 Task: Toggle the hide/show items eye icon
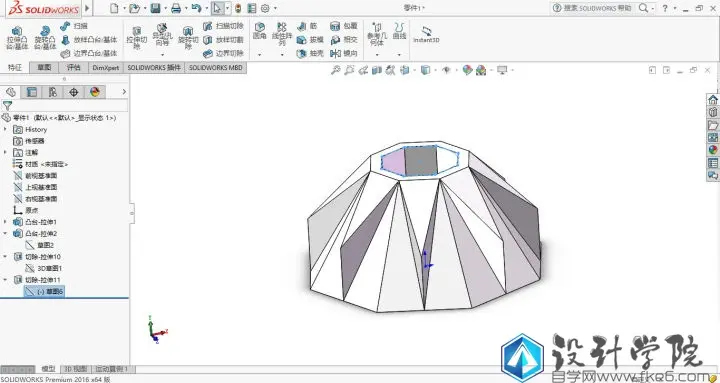[446, 70]
